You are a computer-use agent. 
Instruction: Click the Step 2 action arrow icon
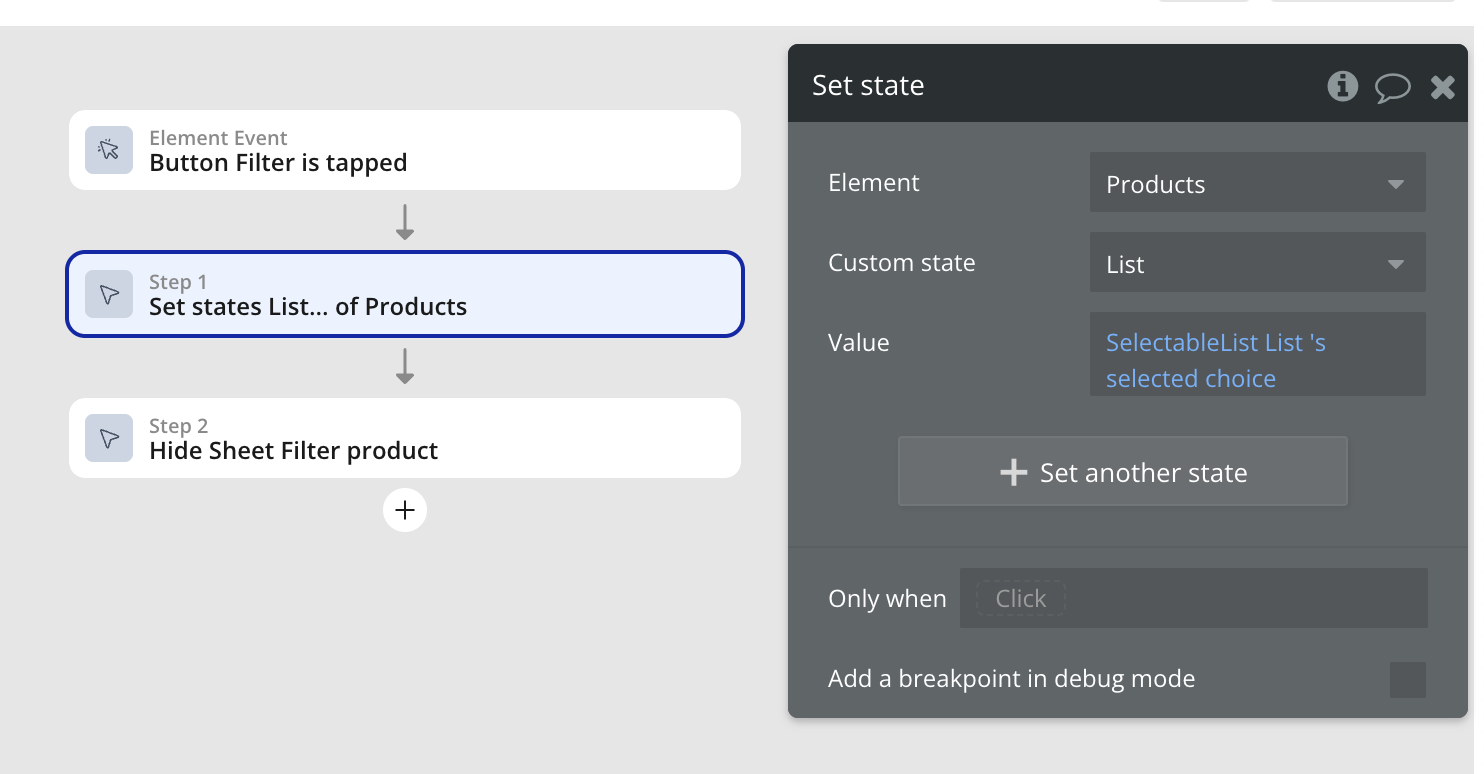point(109,438)
